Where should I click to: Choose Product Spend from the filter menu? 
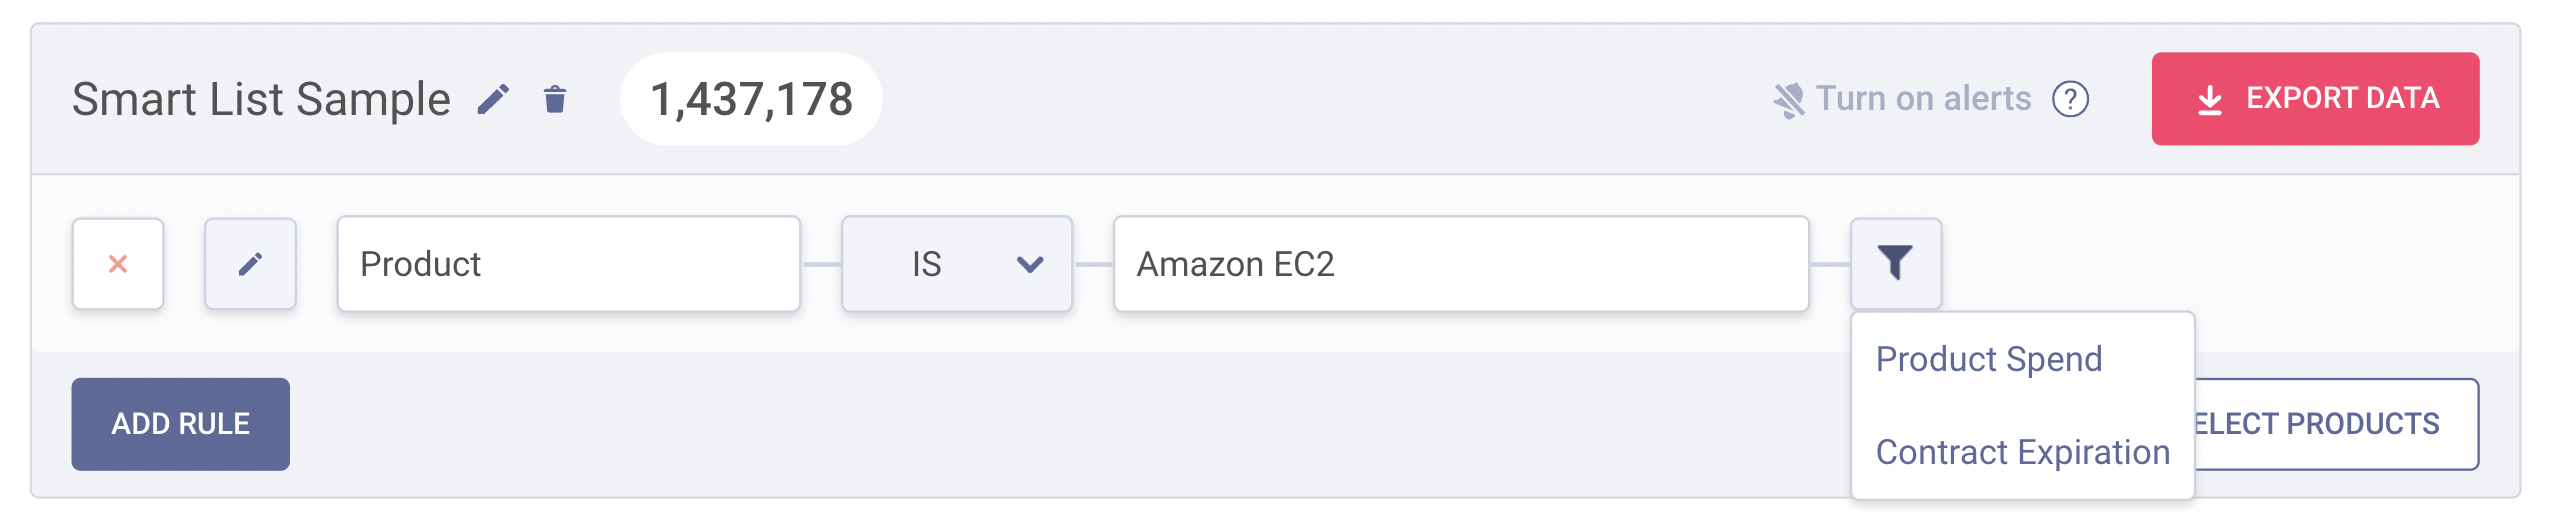click(x=1988, y=359)
